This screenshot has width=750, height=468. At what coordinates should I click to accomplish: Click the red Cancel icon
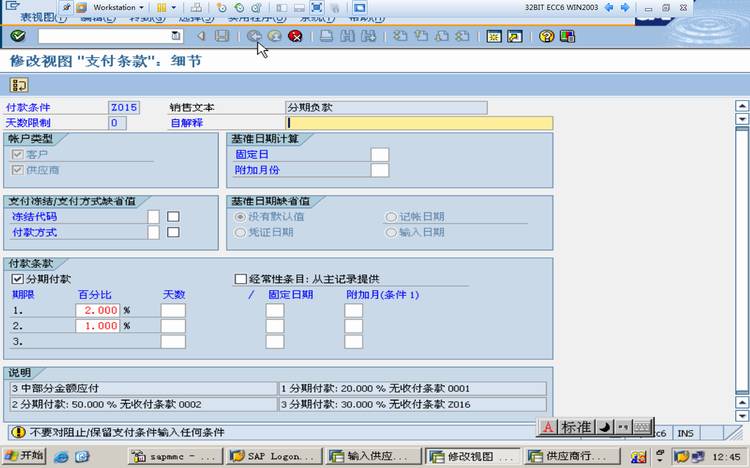coord(296,36)
